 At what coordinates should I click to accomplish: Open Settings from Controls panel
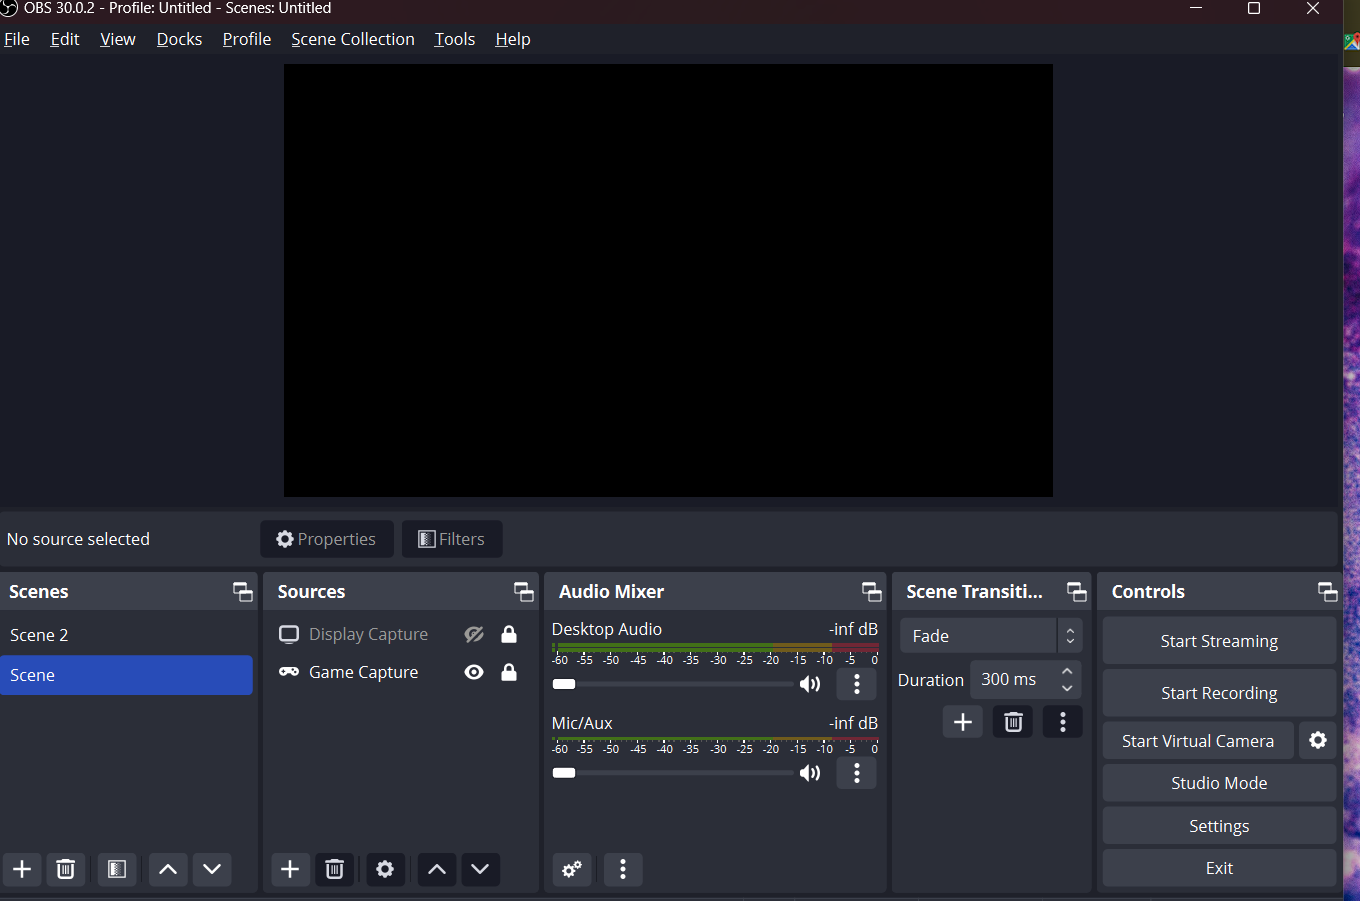coord(1219,826)
